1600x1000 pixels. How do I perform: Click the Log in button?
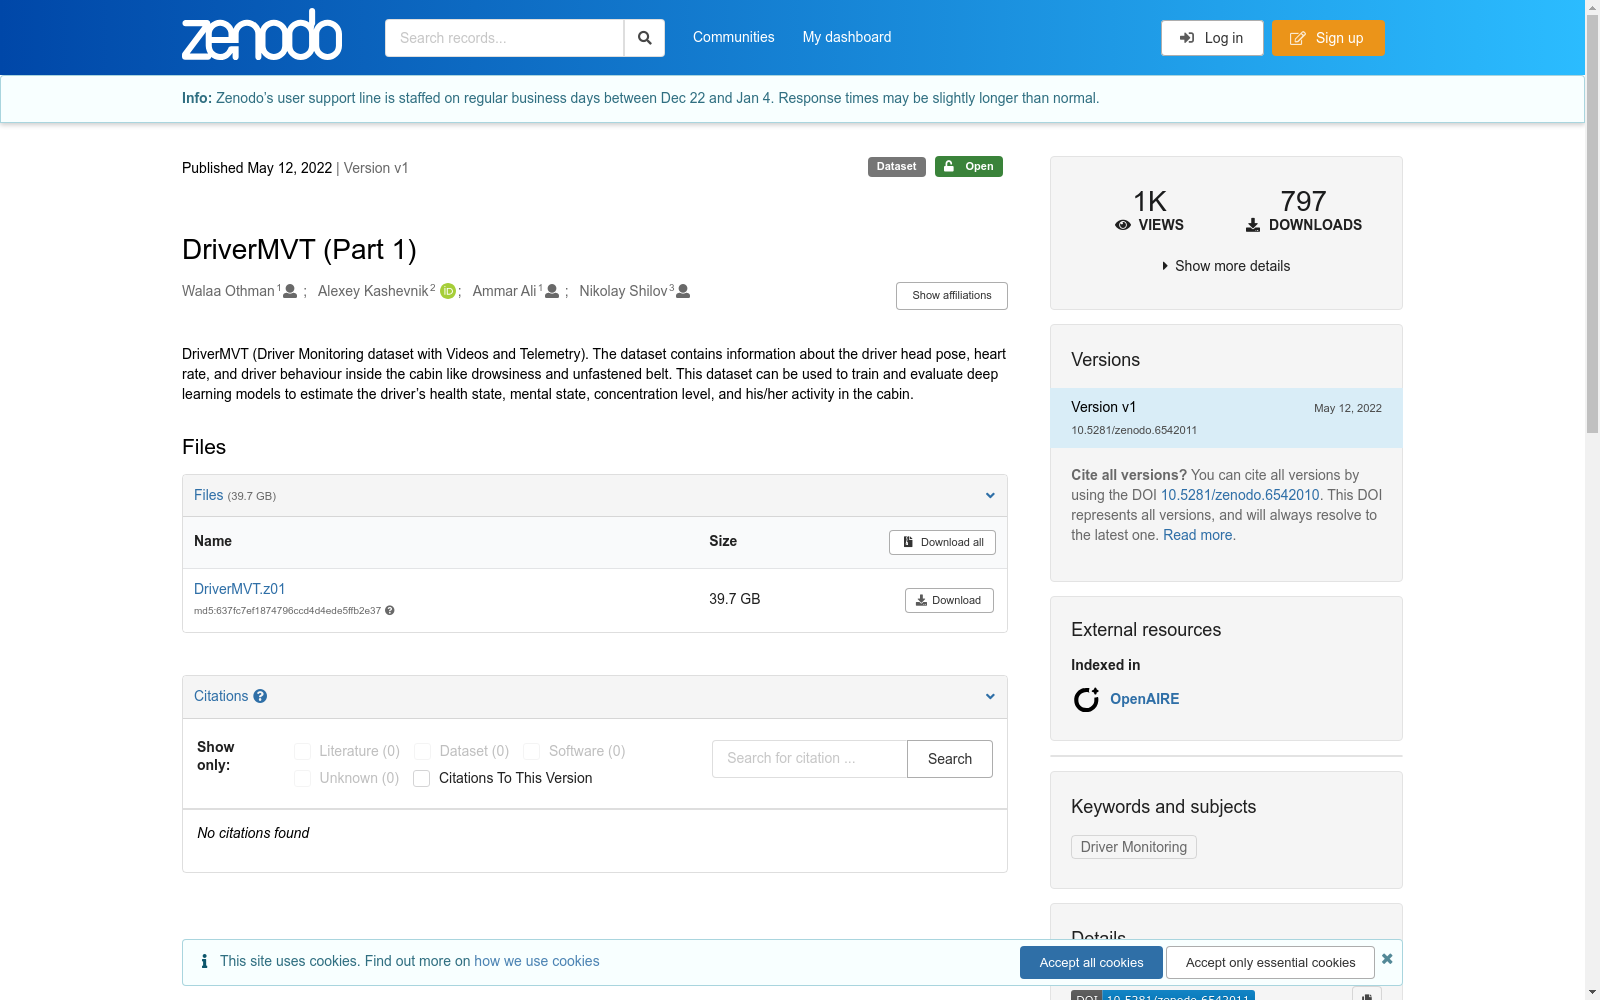click(1212, 38)
